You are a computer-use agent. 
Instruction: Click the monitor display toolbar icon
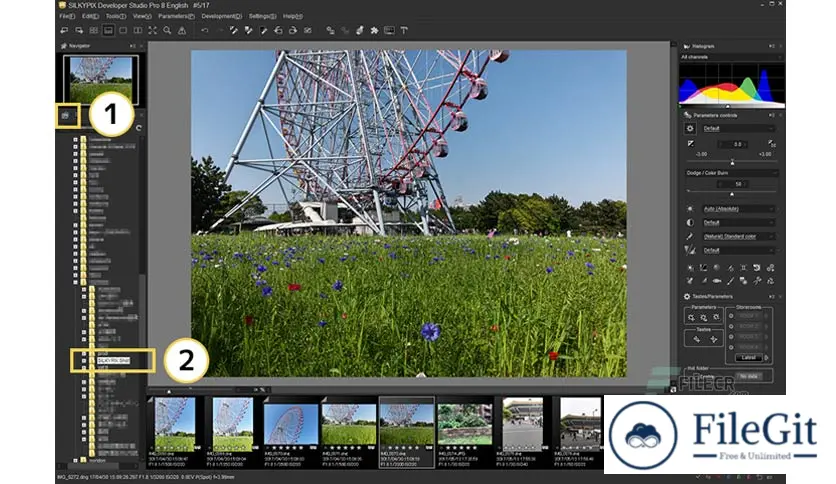(x=389, y=30)
